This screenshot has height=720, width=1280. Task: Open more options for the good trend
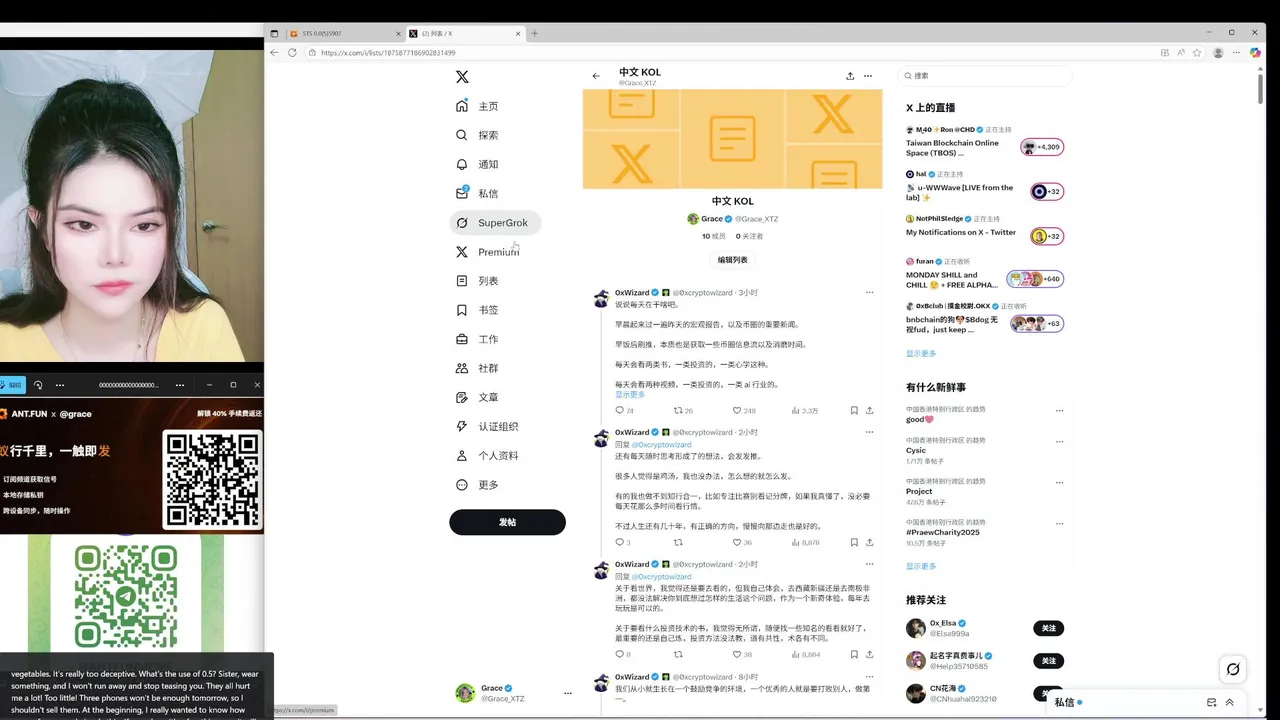(1059, 410)
